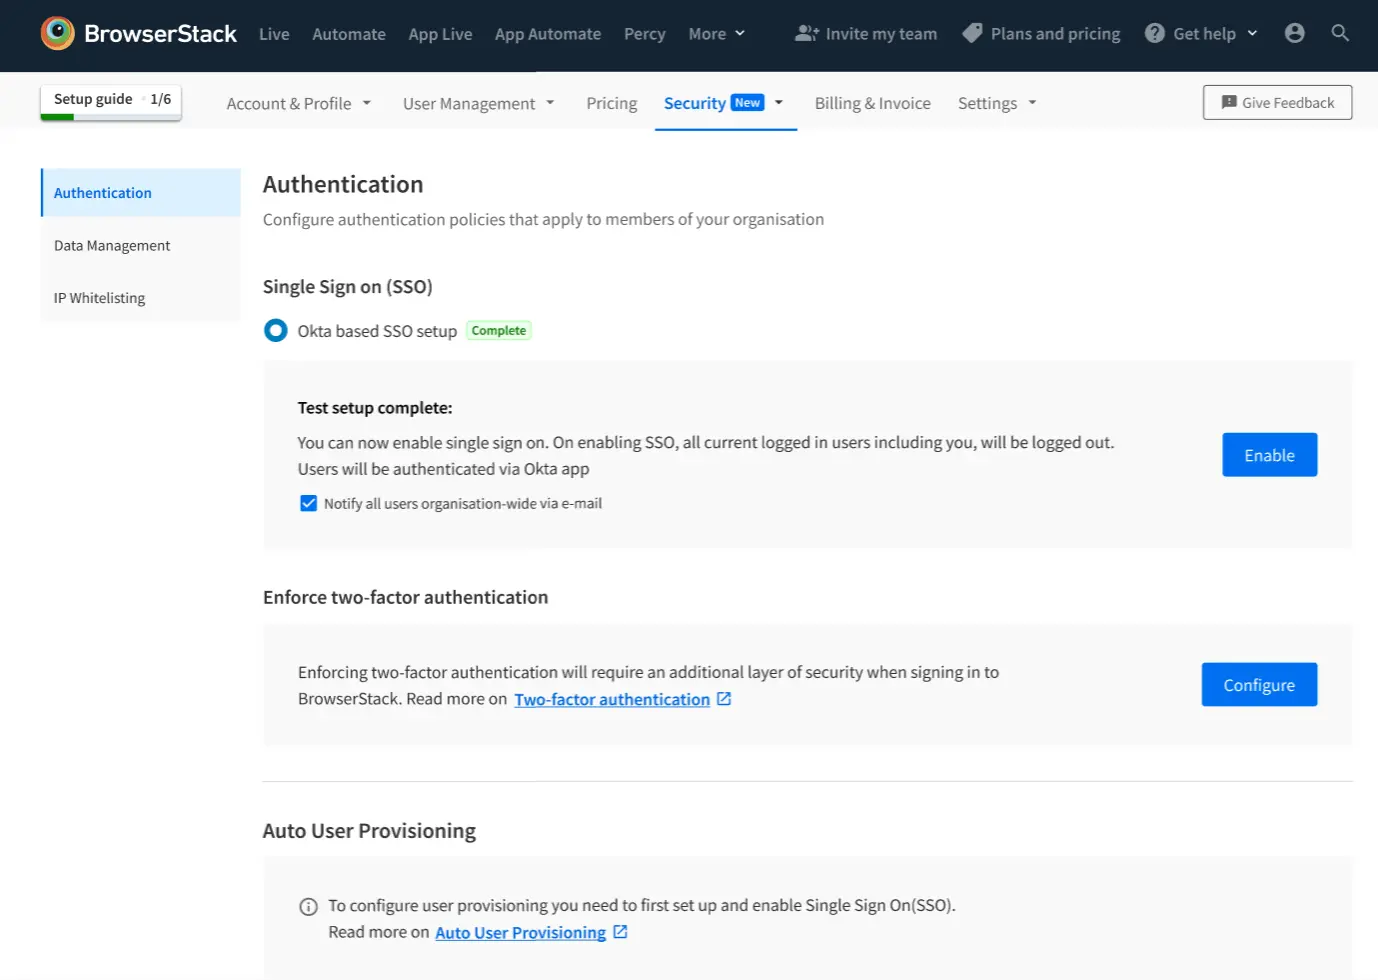1378x980 pixels.
Task: Click Configure for two-factor authentication
Action: (x=1258, y=685)
